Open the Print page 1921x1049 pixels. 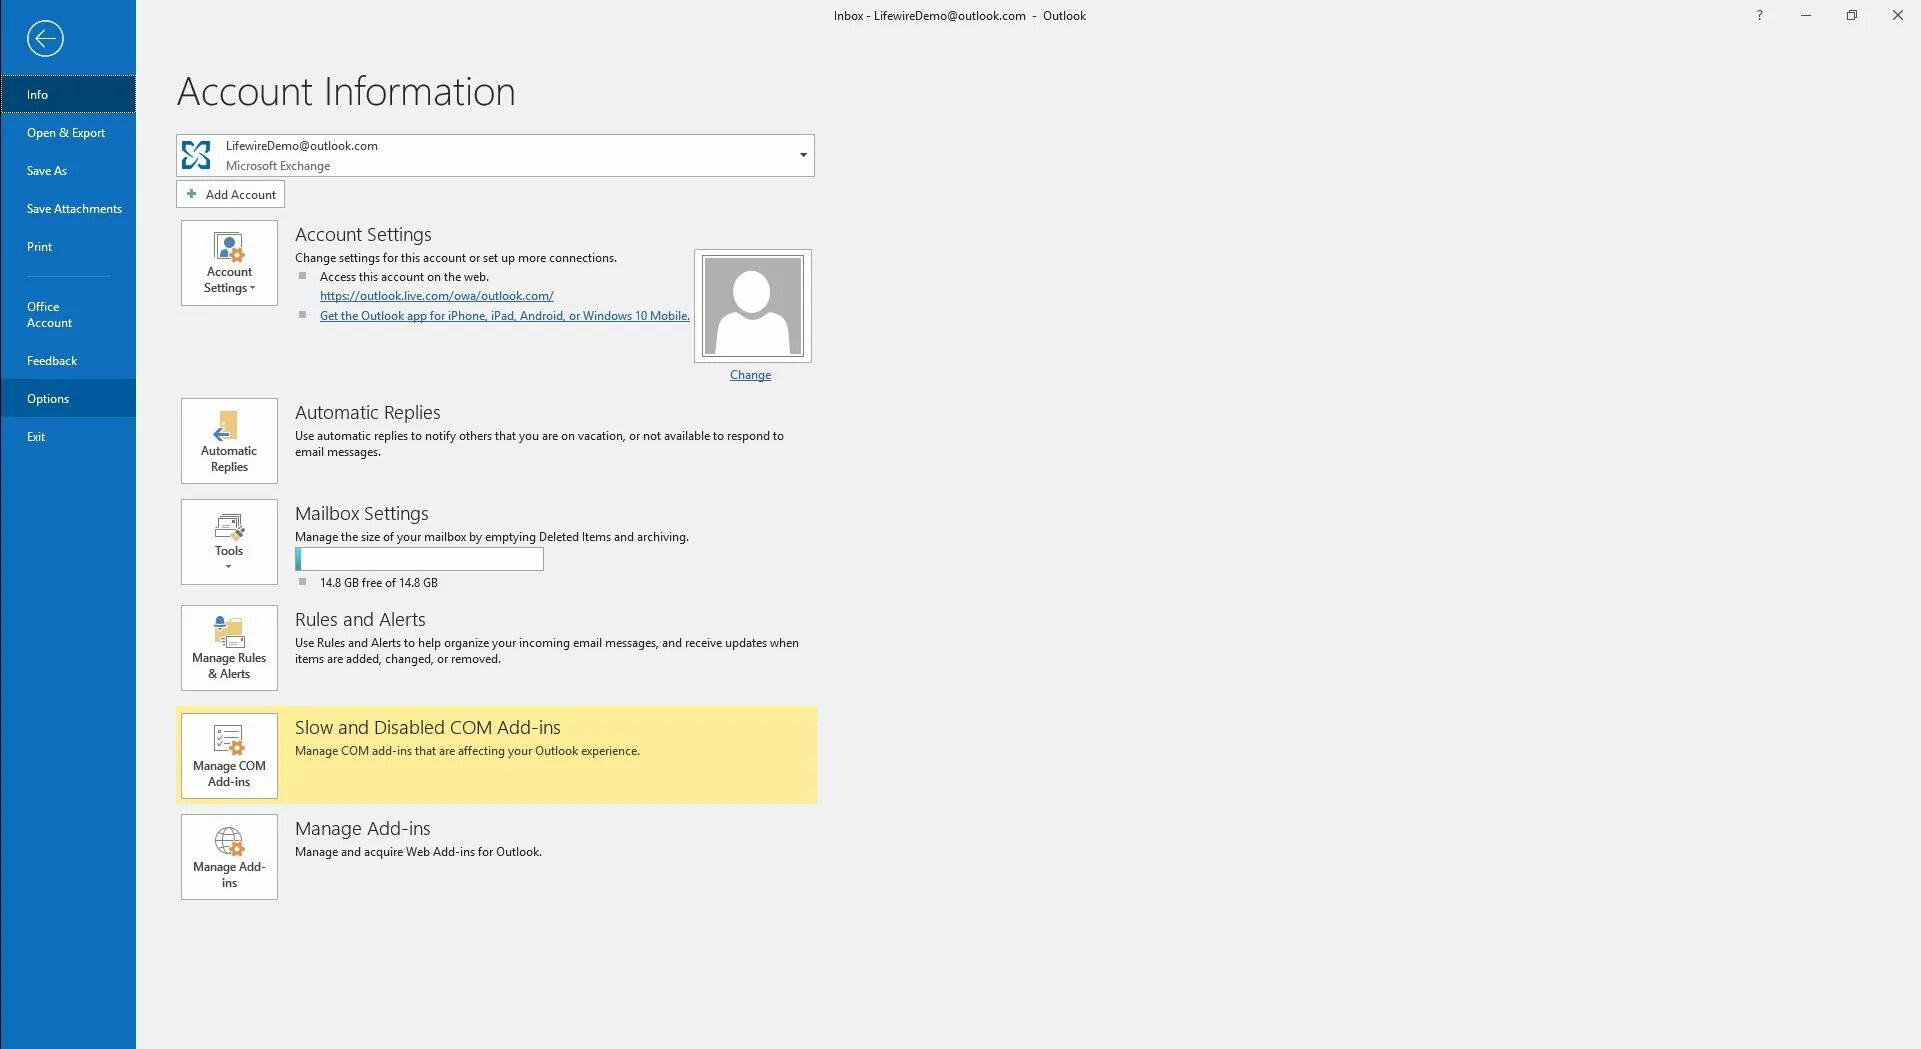tap(68, 247)
